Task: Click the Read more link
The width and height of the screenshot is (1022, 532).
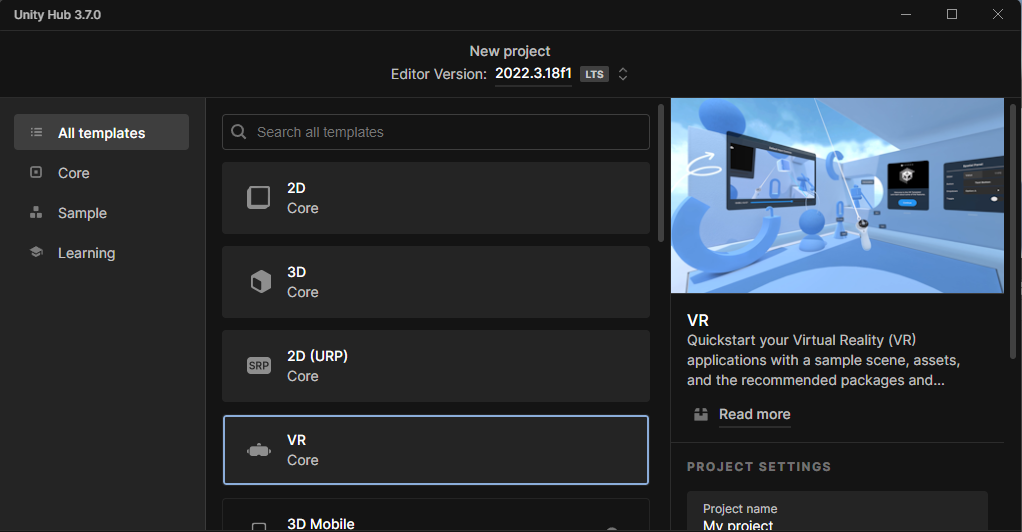Action: (x=754, y=414)
